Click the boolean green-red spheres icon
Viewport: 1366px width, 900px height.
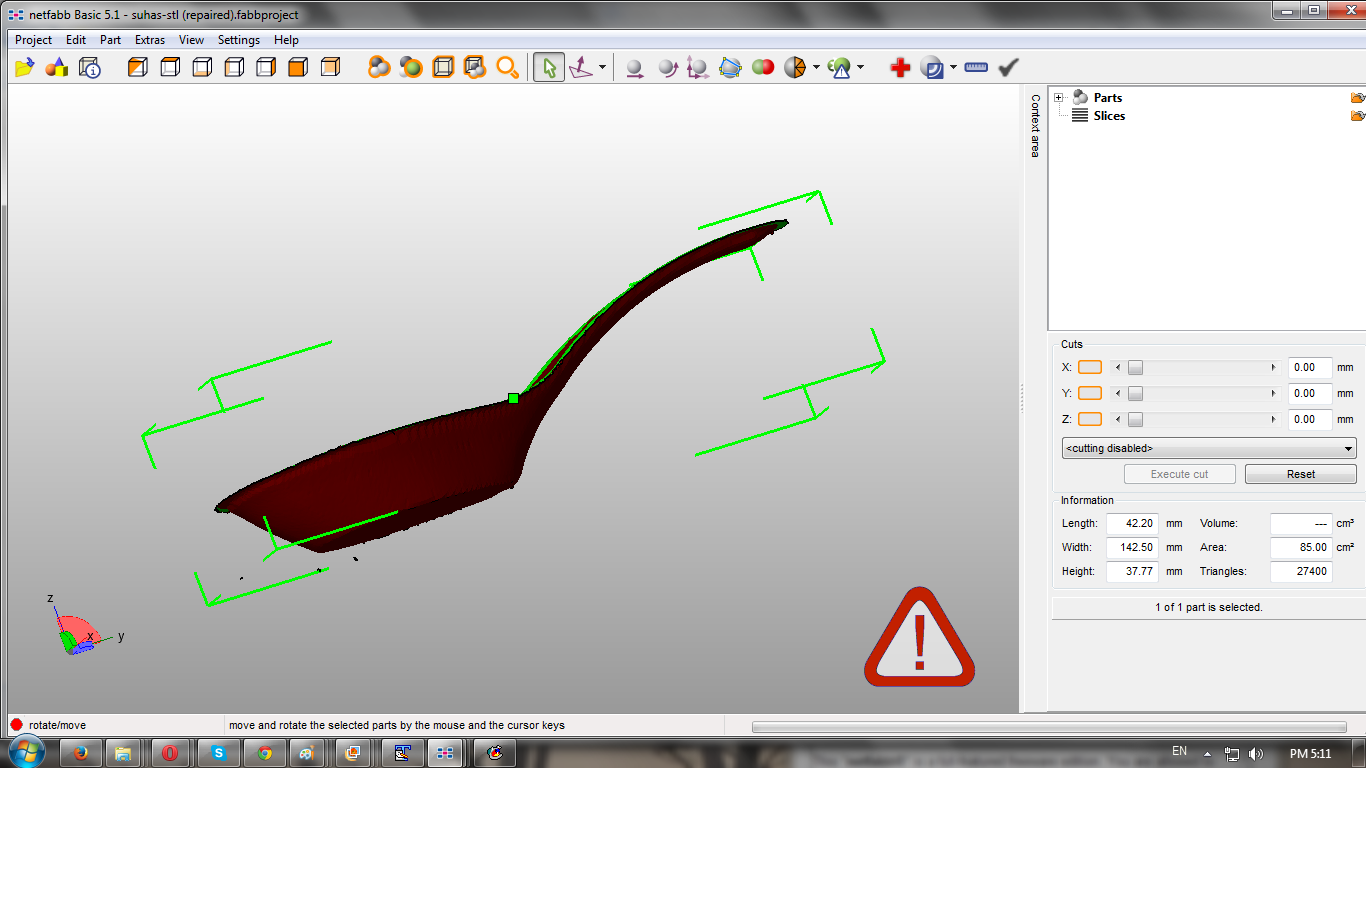[763, 67]
